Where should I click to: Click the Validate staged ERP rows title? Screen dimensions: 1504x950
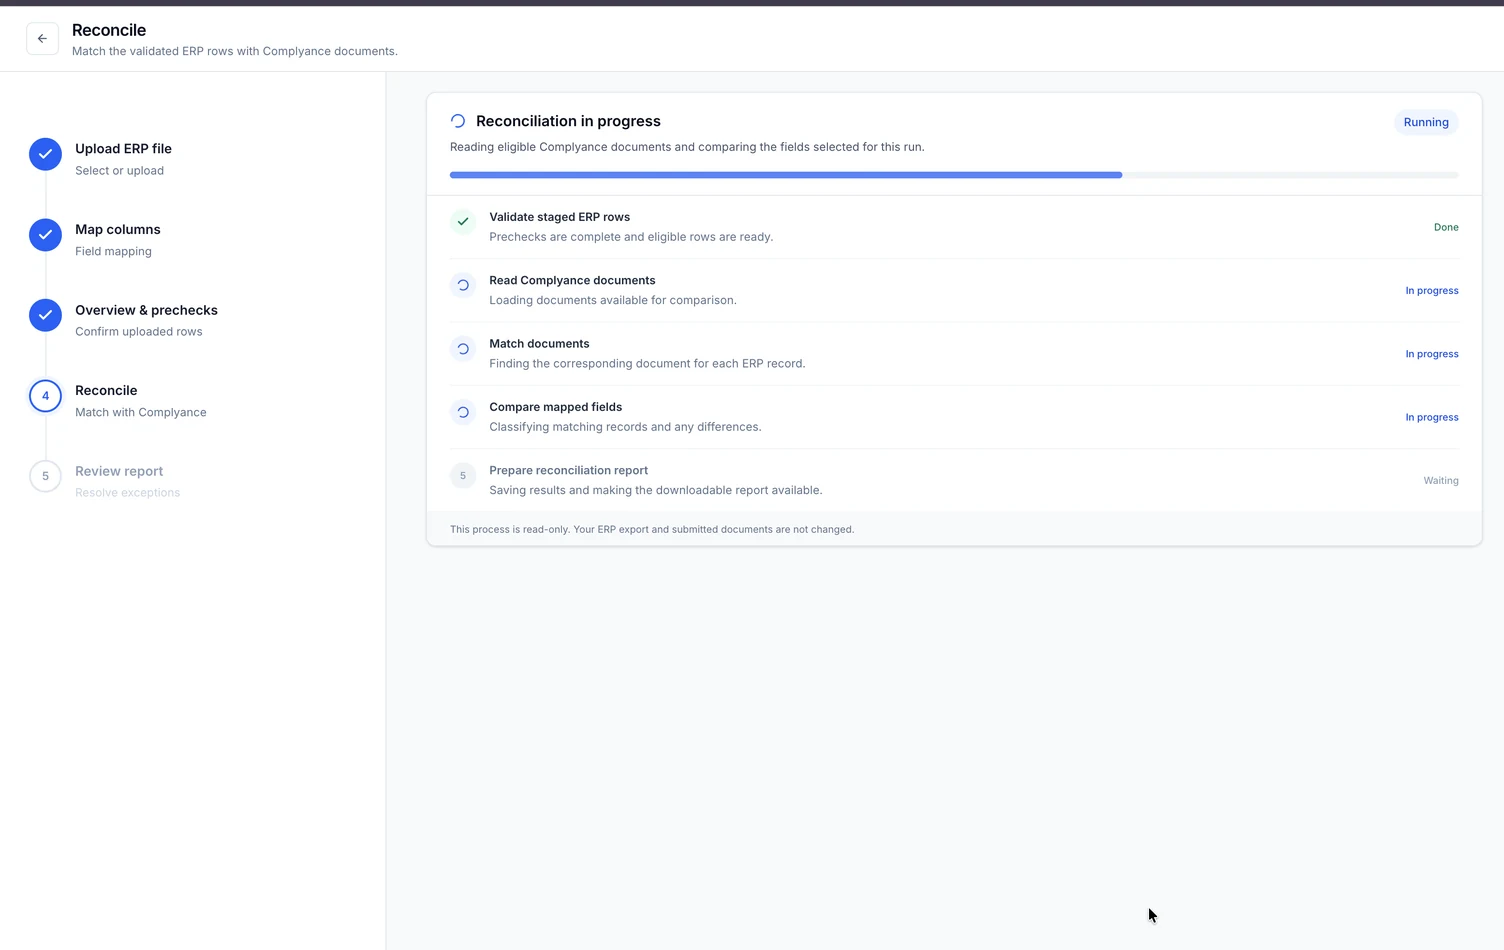559,217
